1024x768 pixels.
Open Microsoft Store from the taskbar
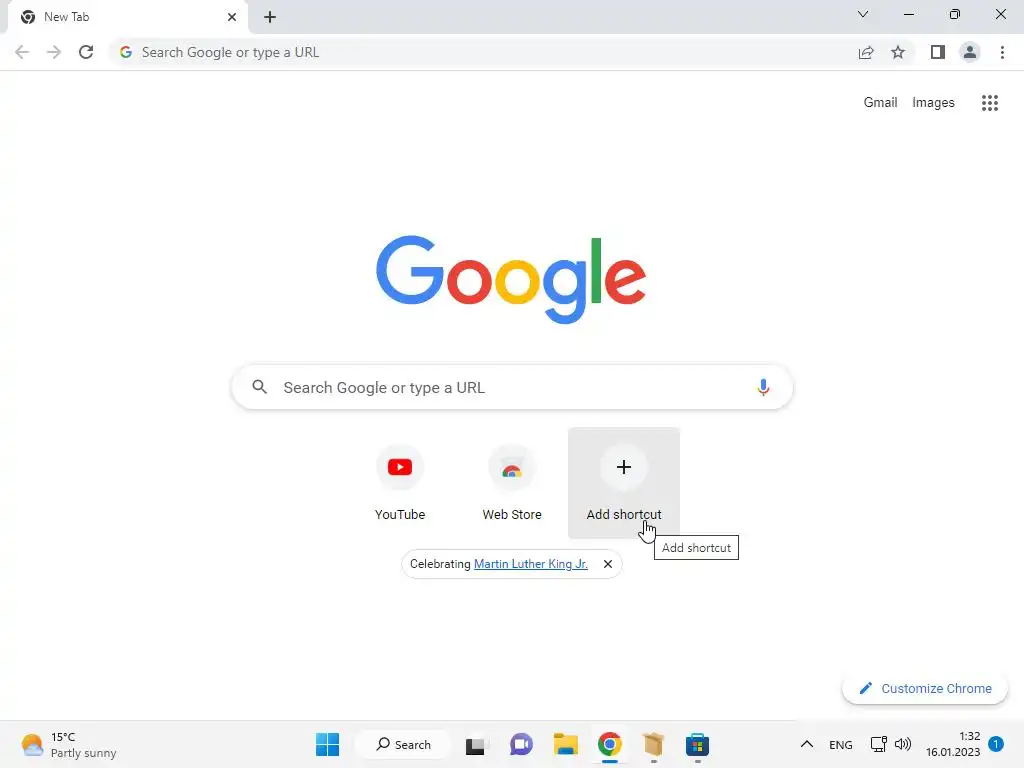(697, 744)
